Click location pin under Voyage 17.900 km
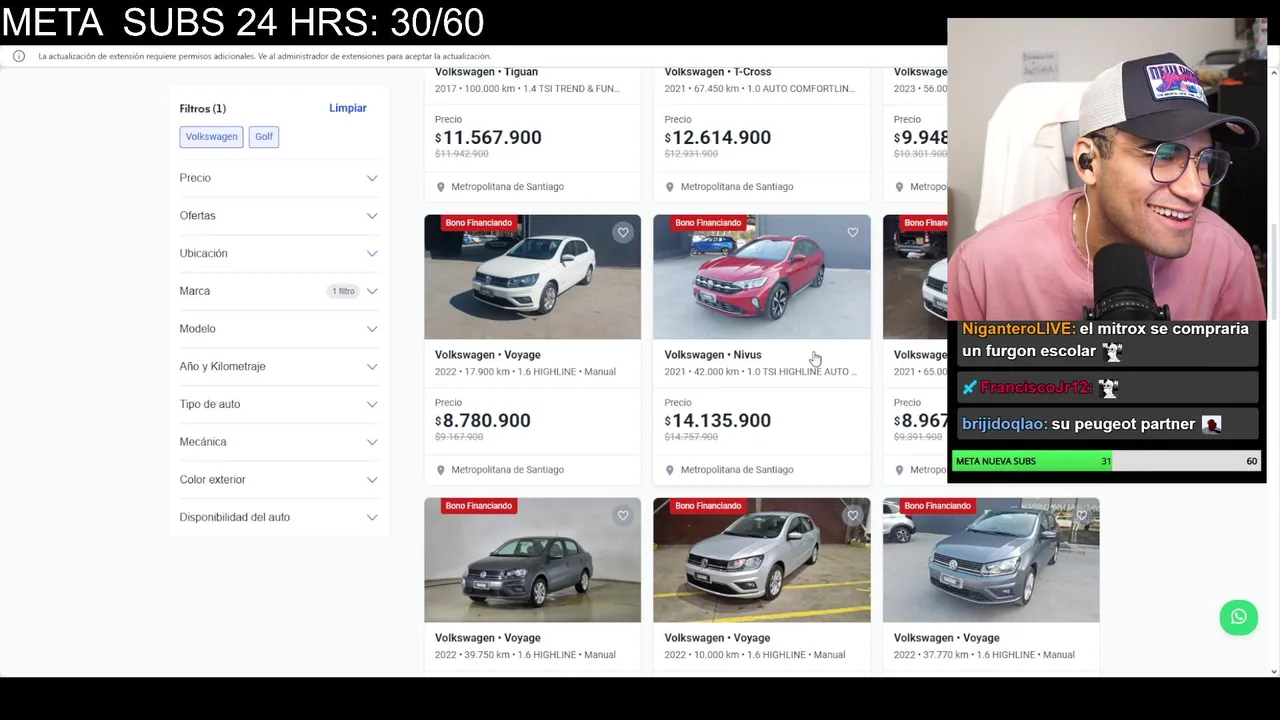 click(440, 470)
